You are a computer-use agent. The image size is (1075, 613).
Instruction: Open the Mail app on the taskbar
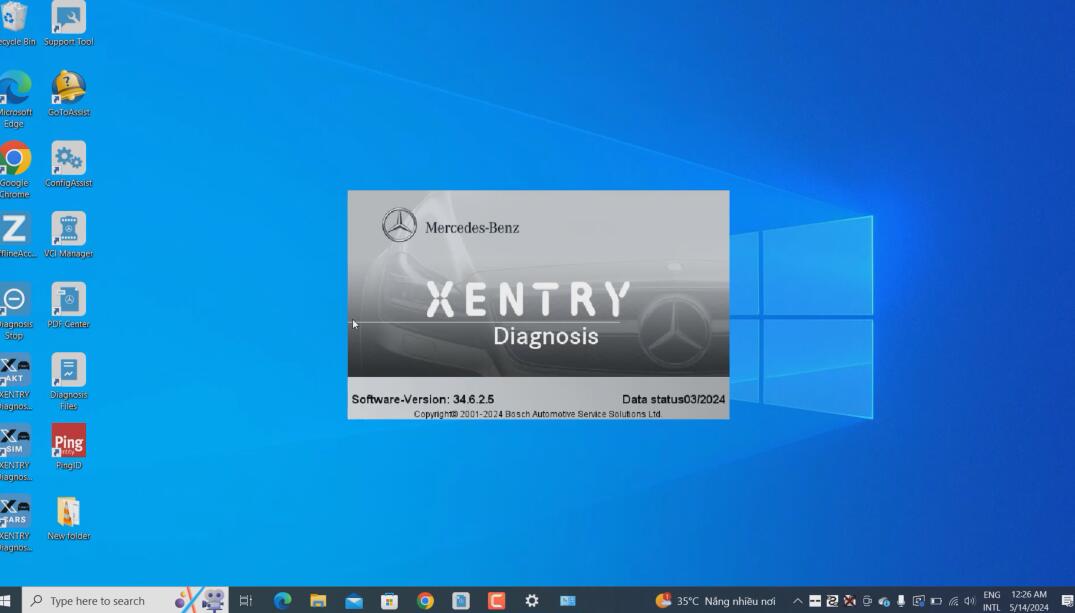354,601
